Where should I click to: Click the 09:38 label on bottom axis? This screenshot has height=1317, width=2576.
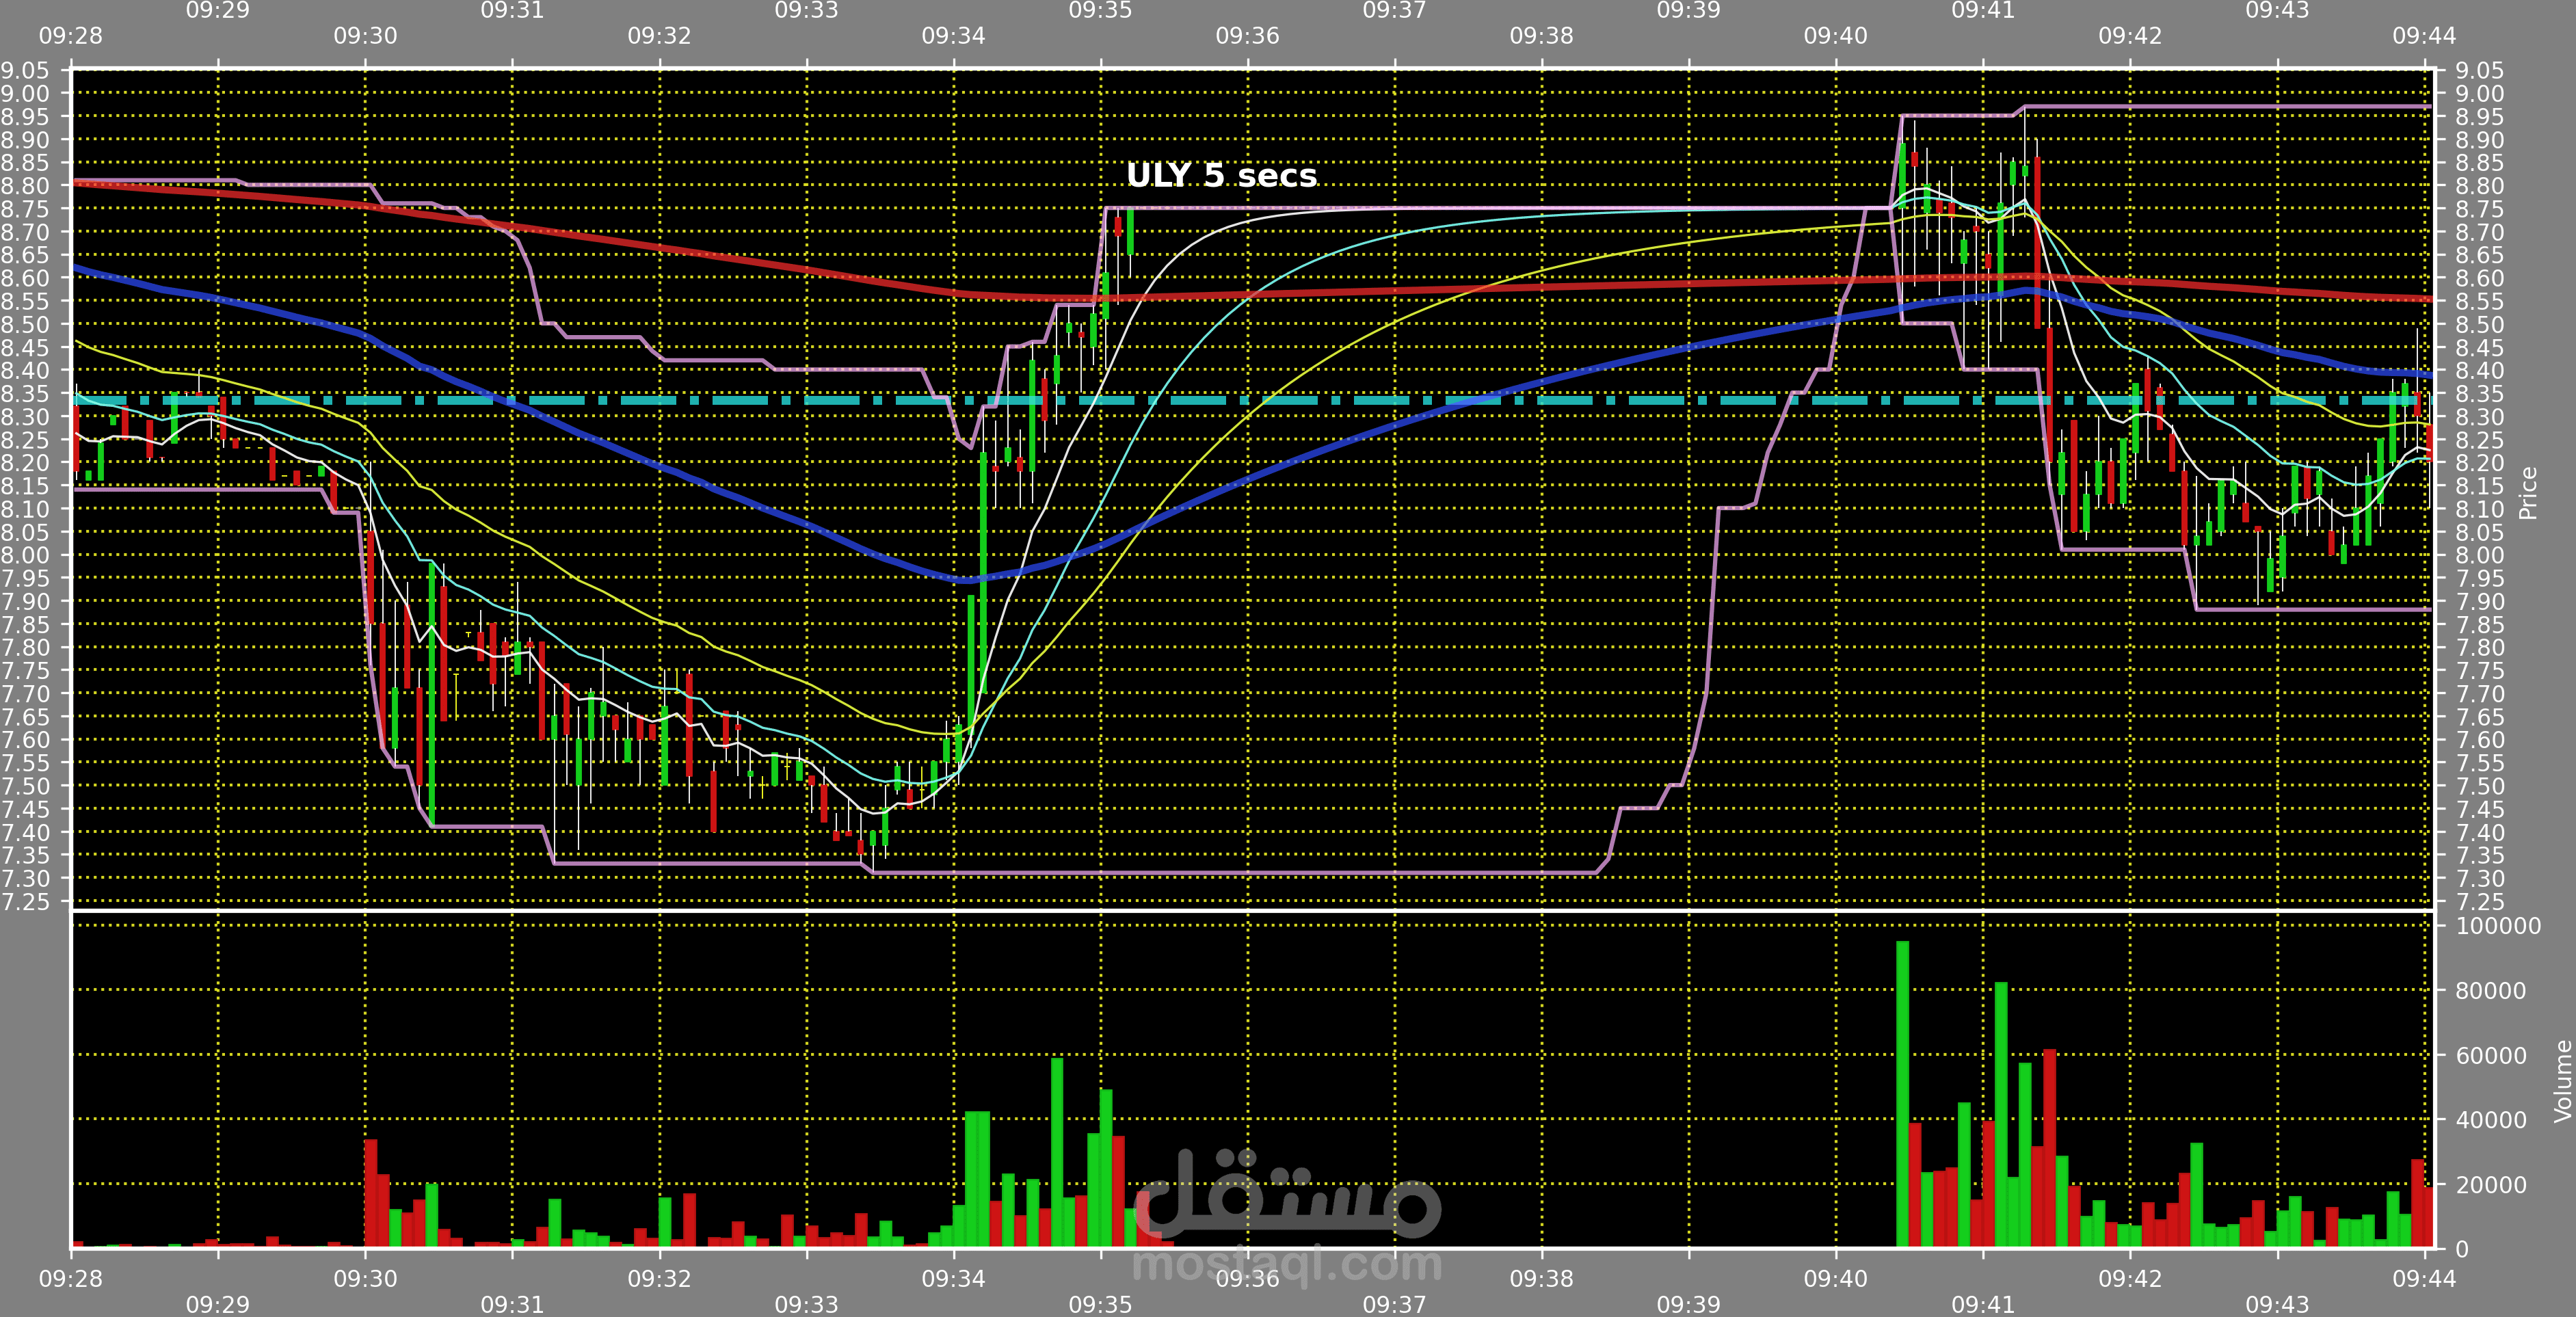(1541, 1278)
